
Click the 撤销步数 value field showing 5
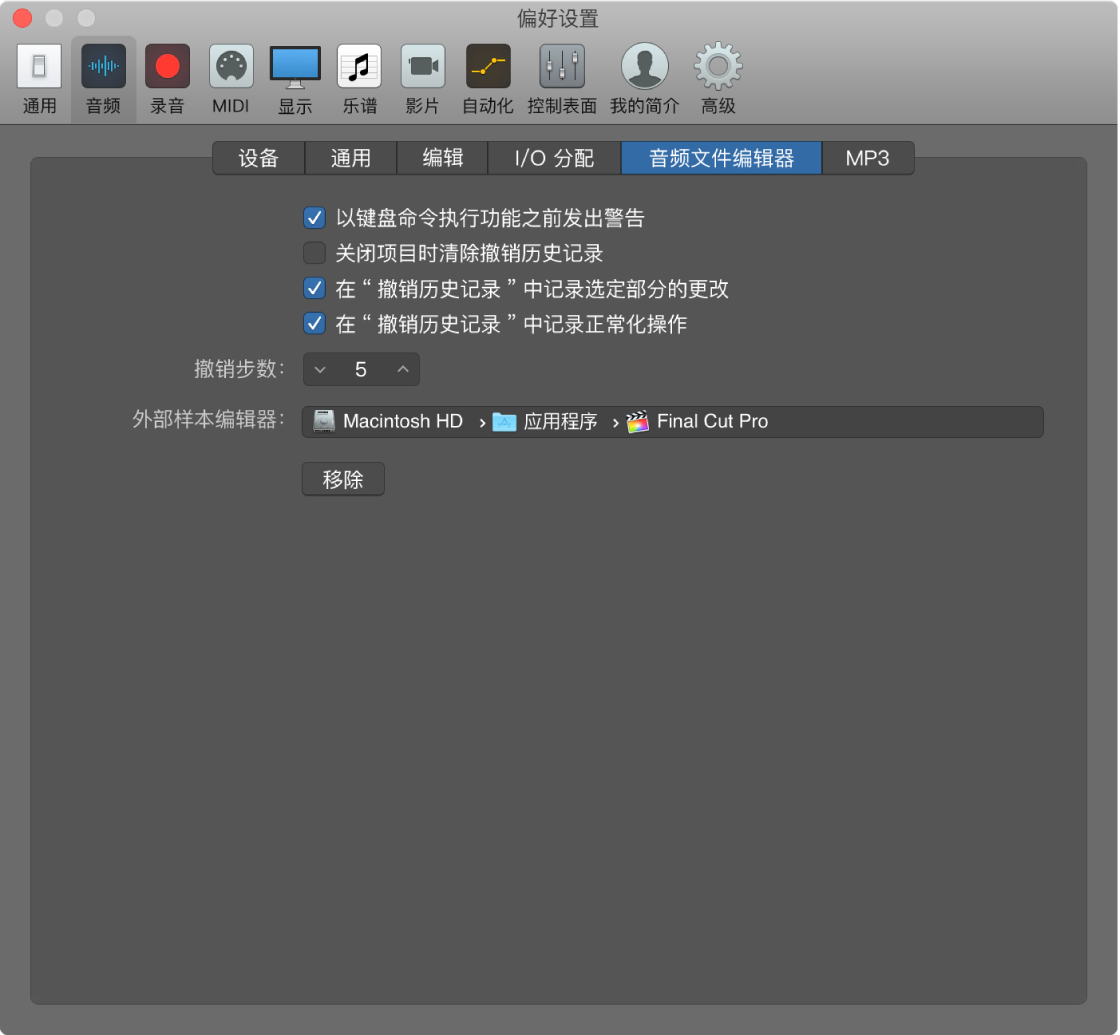[x=361, y=369]
